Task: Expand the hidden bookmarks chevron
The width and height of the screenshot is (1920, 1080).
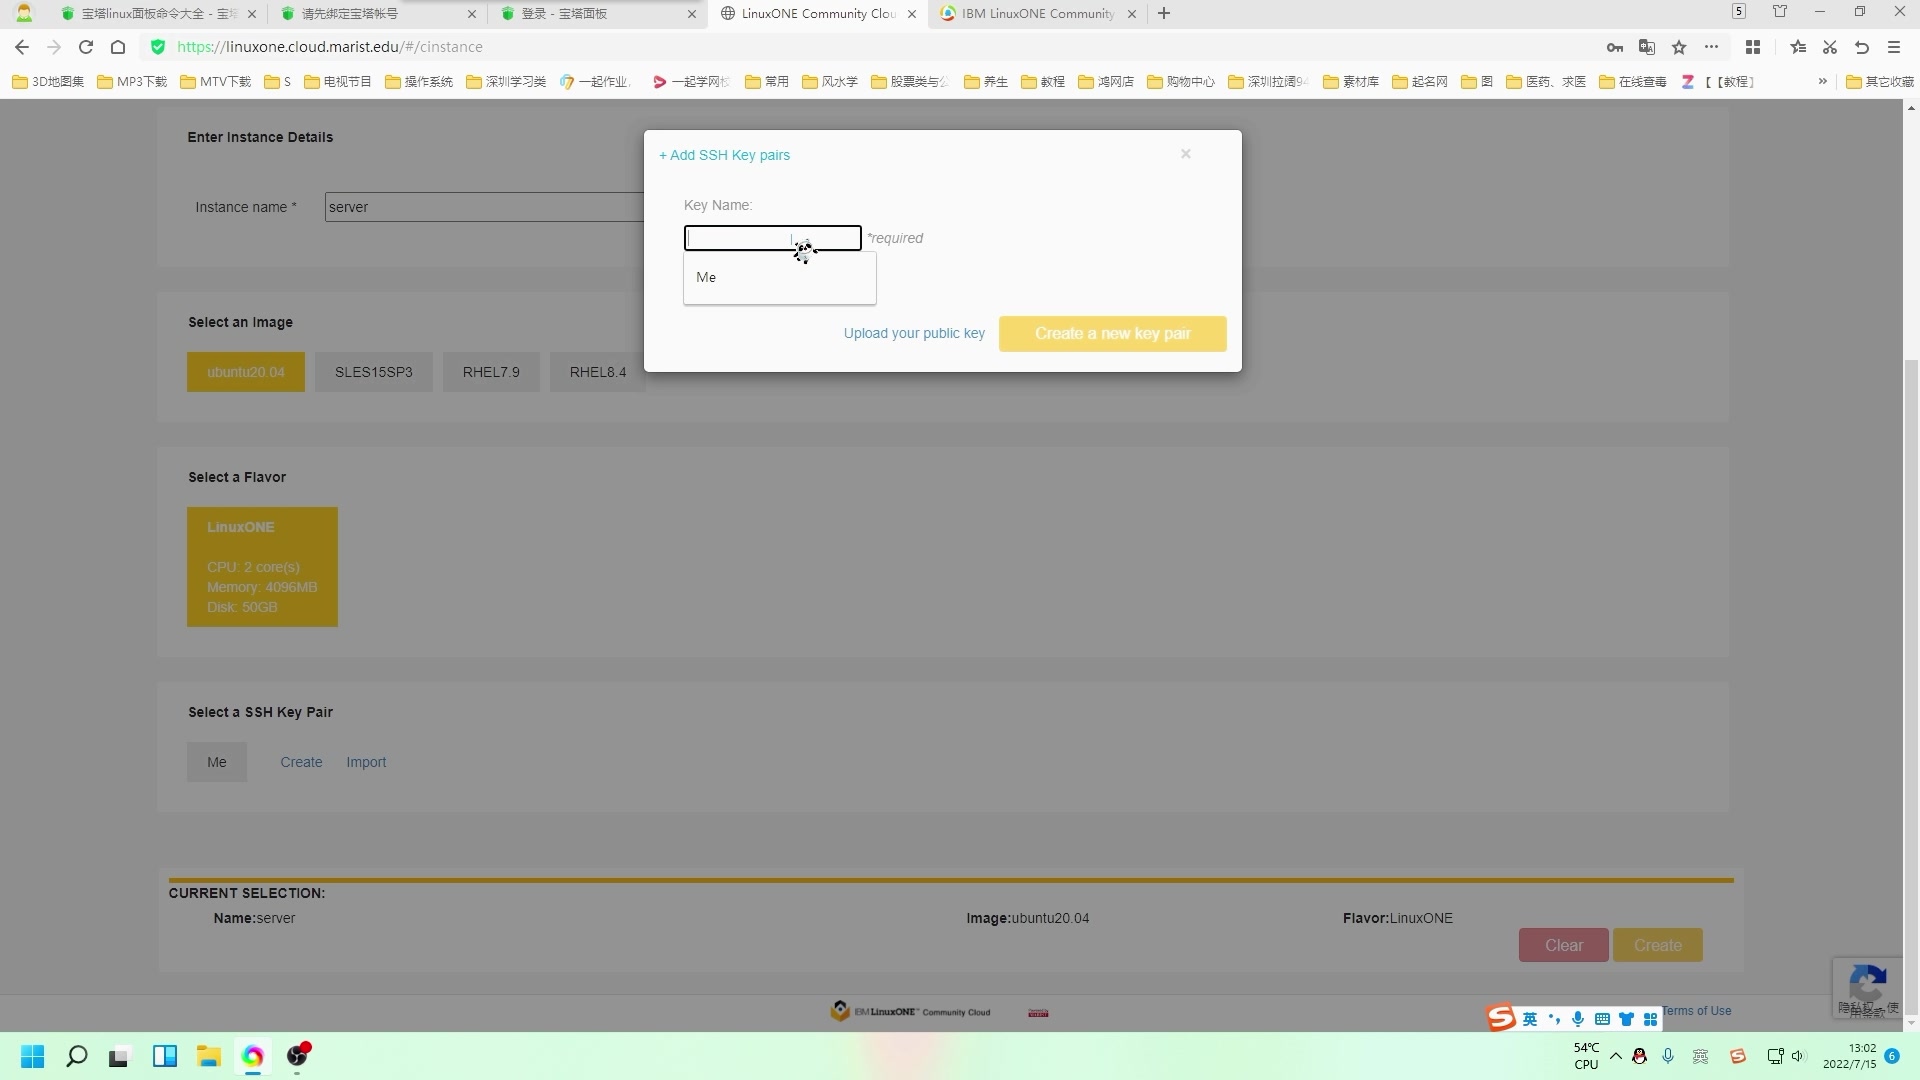Action: pos(1822,81)
